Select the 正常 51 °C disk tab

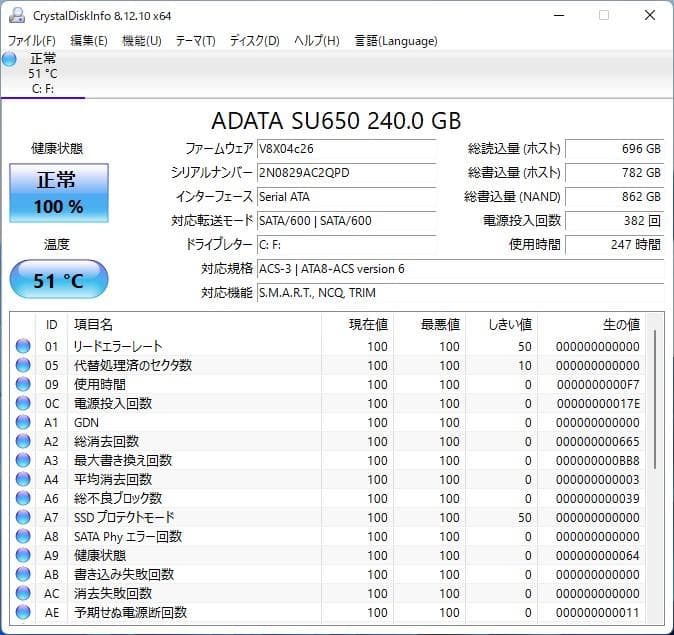click(43, 74)
